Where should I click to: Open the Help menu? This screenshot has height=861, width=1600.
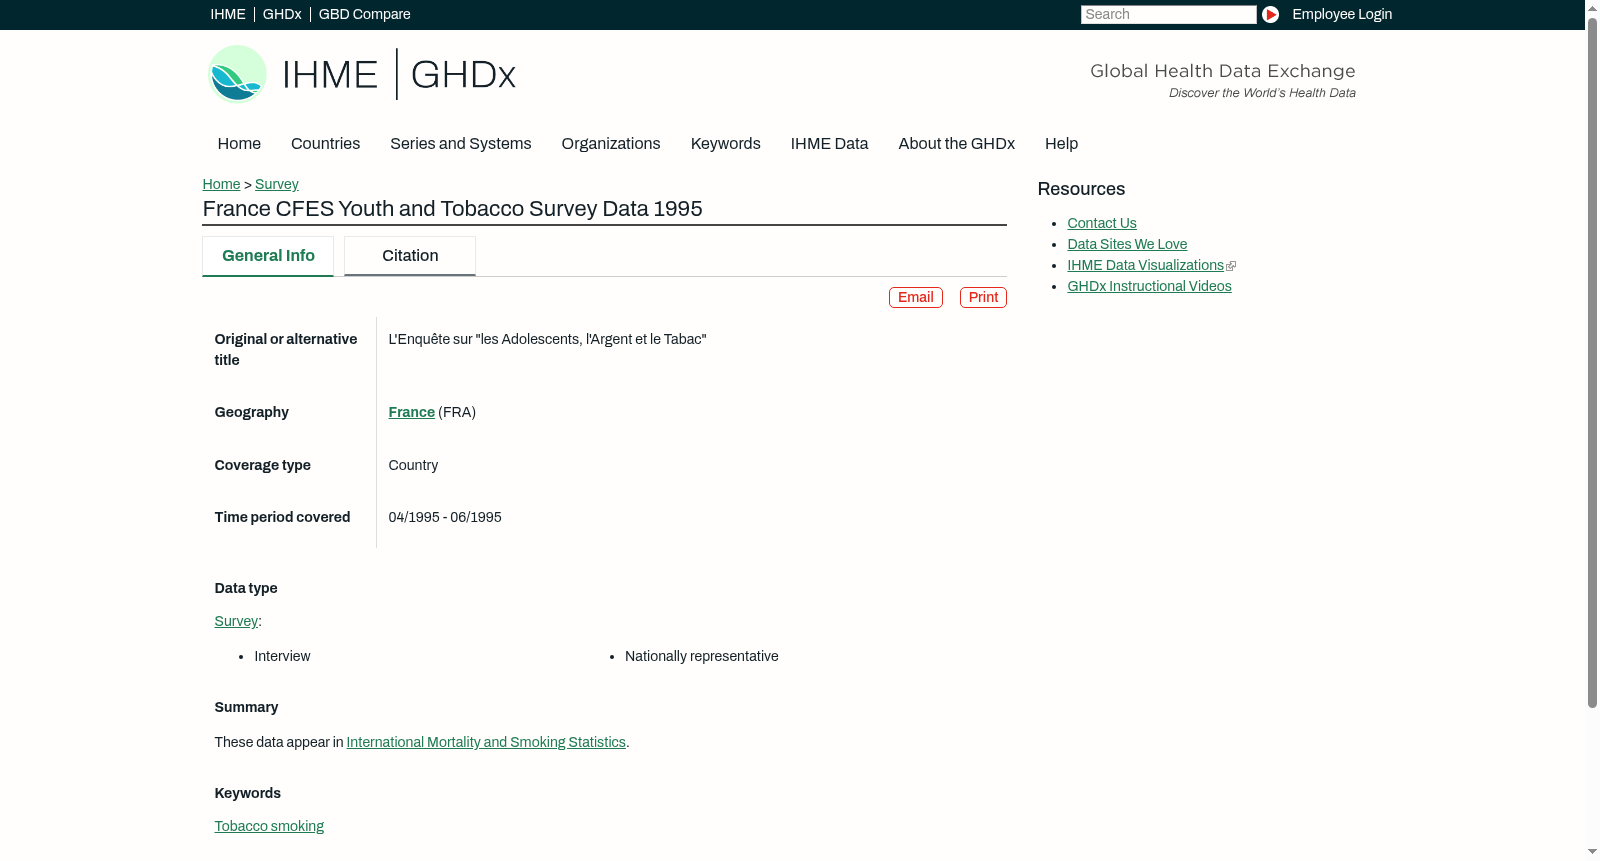[1061, 144]
